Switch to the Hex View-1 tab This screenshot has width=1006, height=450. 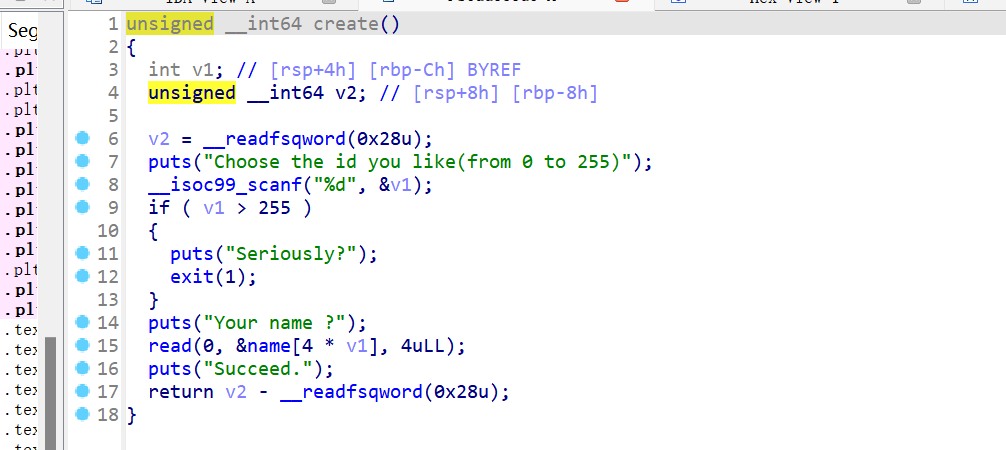790,3
